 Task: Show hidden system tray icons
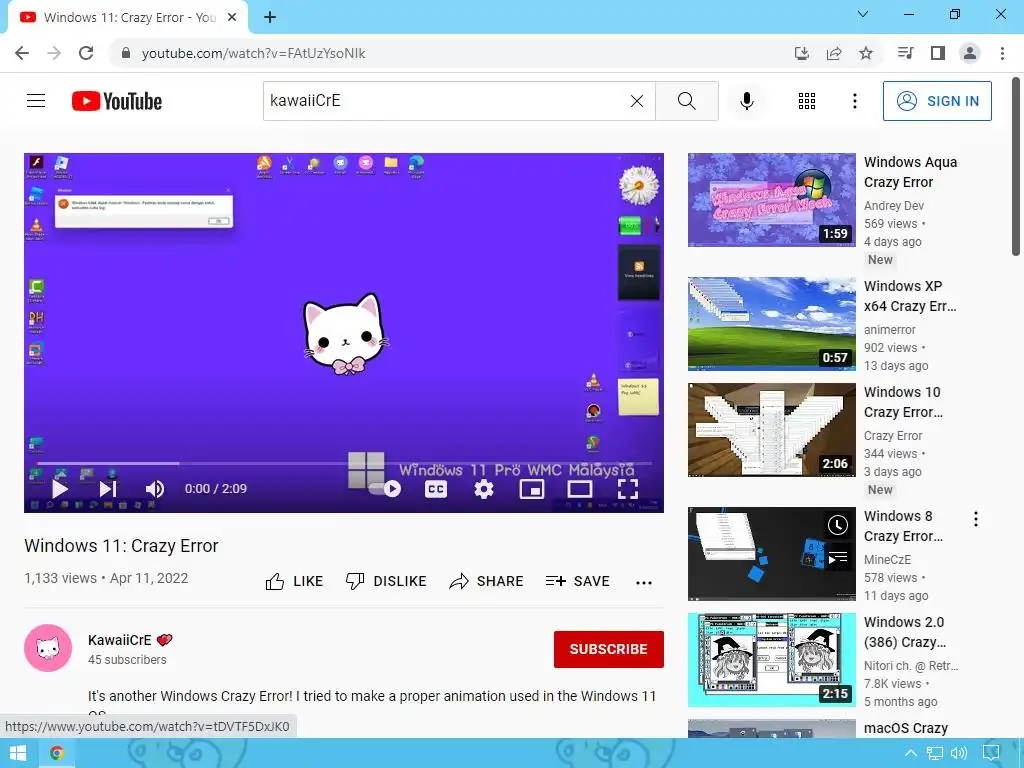tap(910, 754)
